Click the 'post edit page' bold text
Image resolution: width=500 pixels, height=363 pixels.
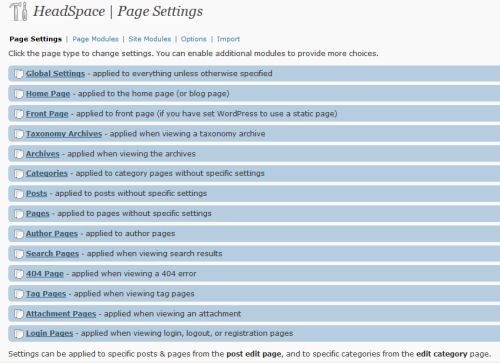(x=254, y=354)
